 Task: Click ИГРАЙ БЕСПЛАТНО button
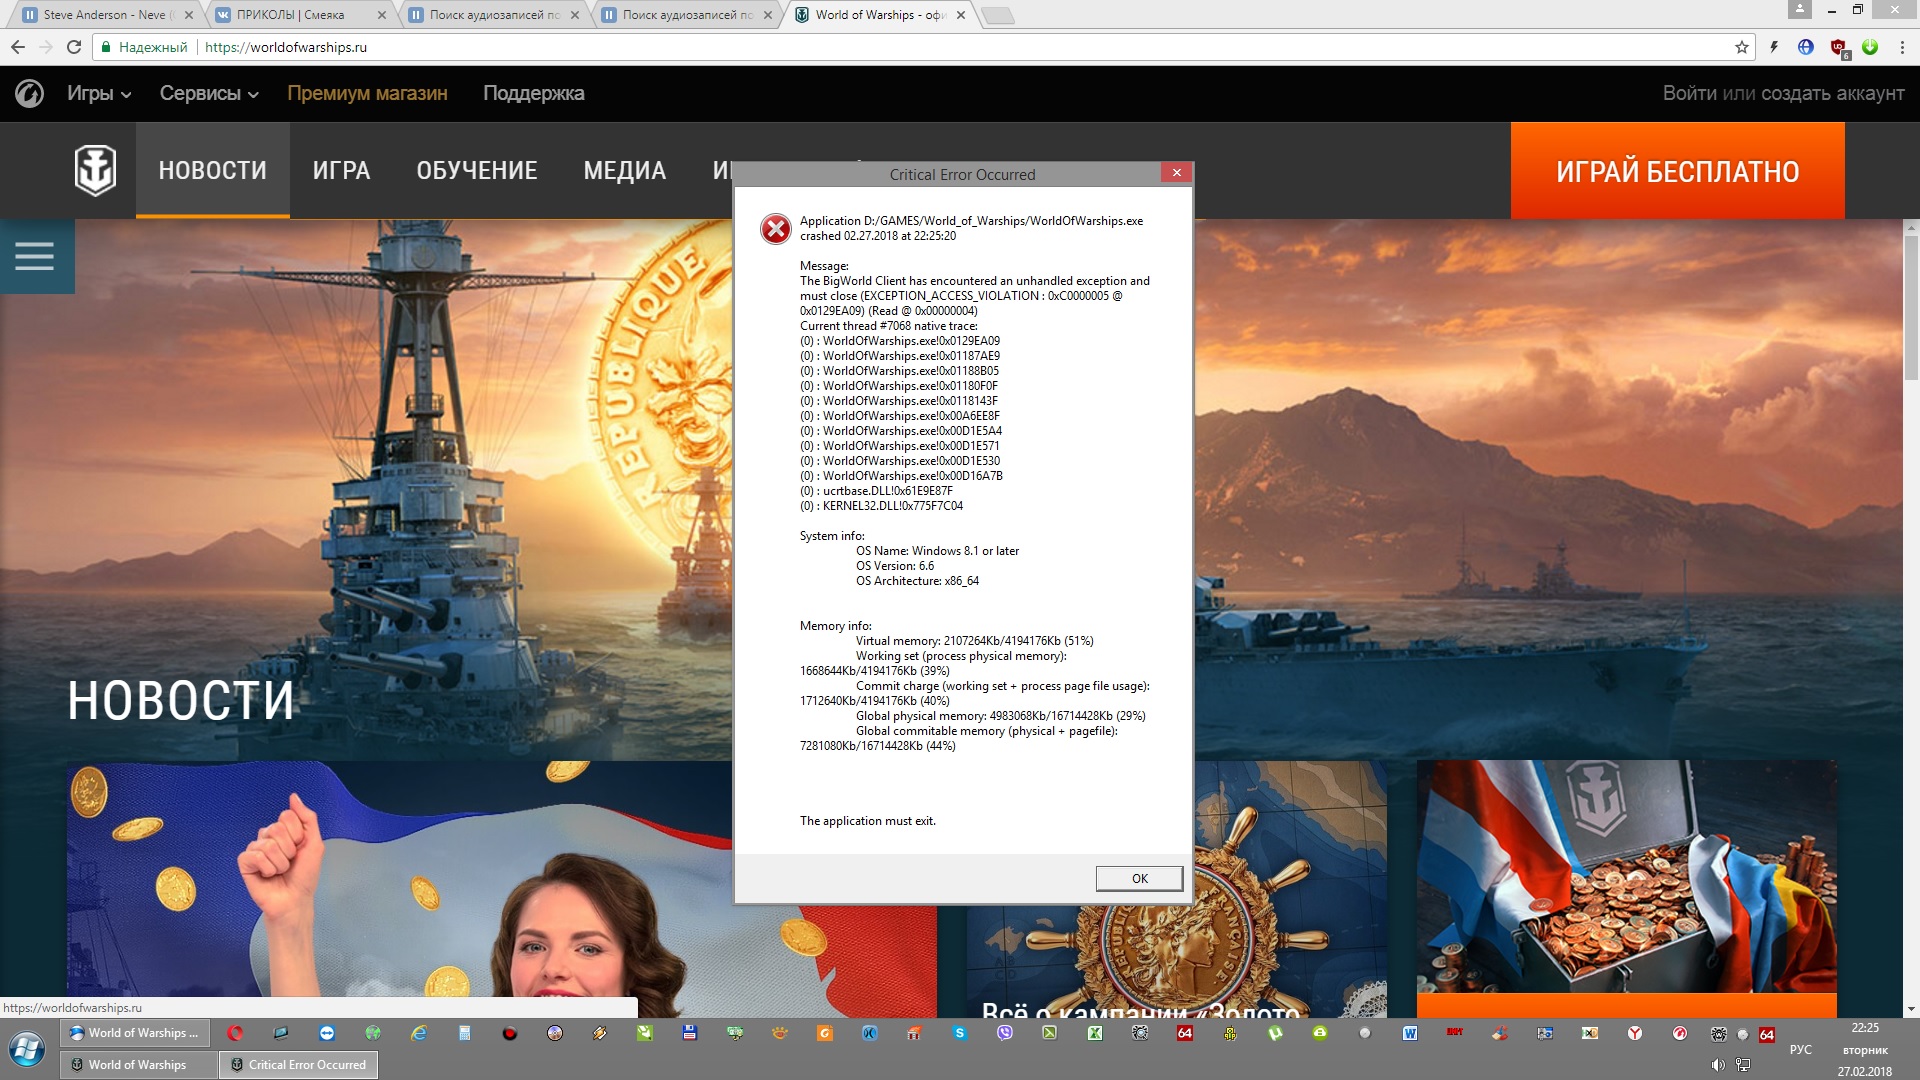1677,171
